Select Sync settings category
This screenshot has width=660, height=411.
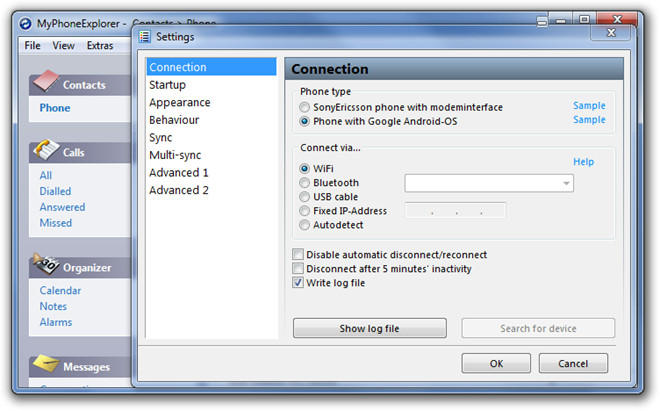211,138
